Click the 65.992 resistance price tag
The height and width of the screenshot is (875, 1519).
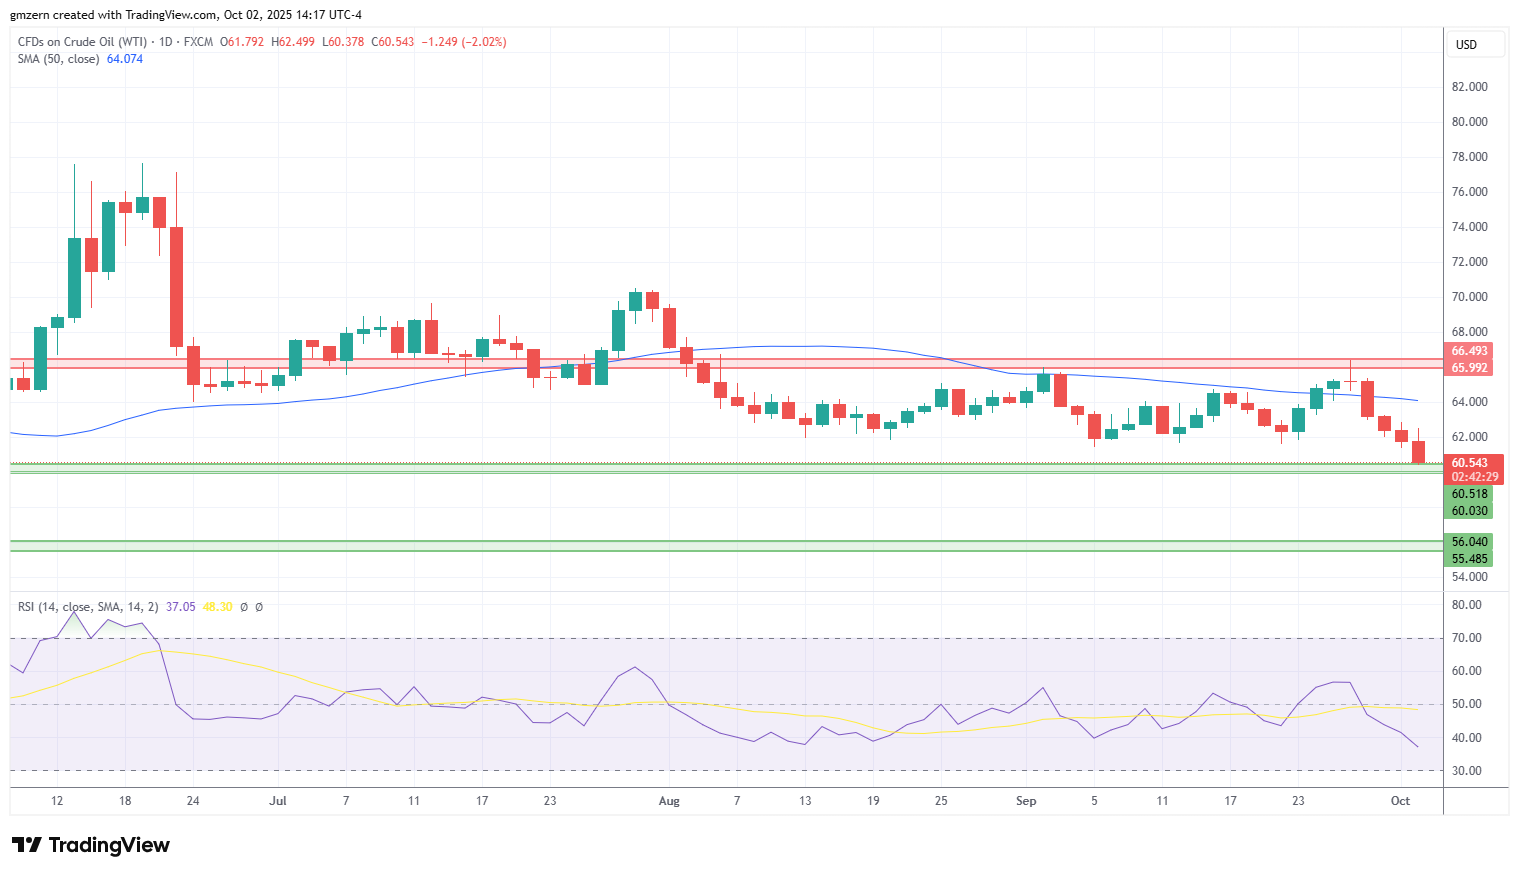(x=1469, y=368)
